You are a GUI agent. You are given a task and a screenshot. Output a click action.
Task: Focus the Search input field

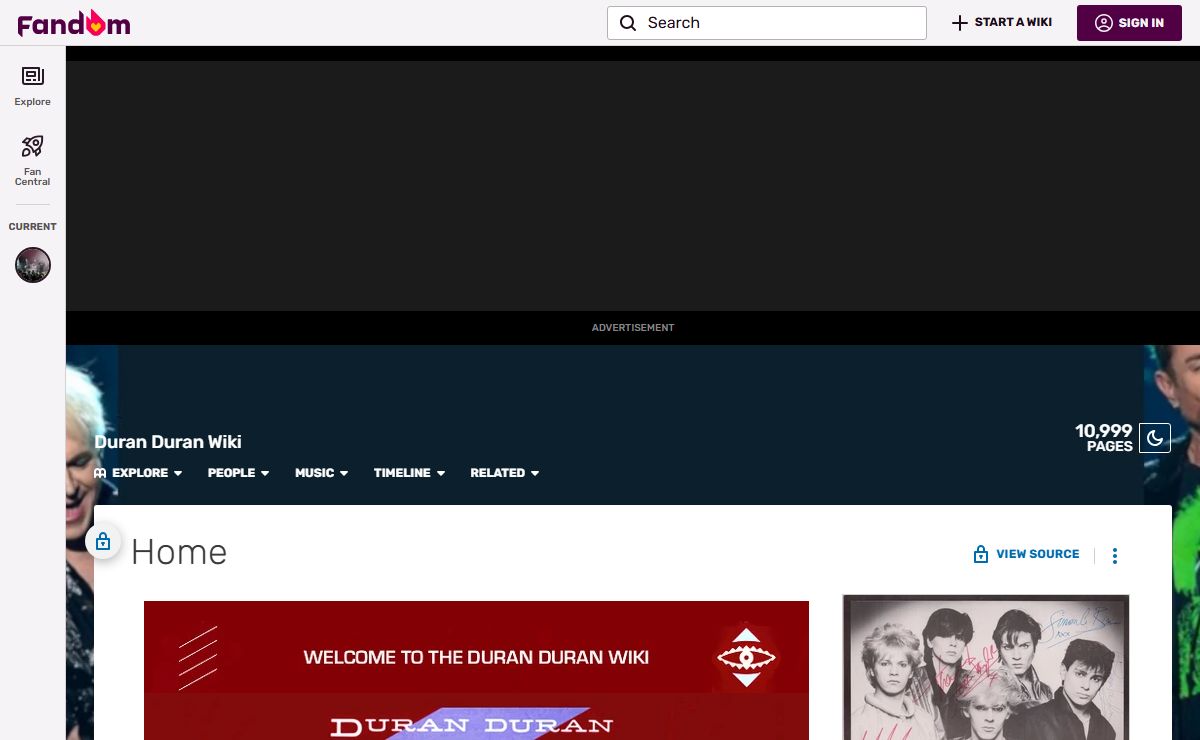tap(767, 23)
